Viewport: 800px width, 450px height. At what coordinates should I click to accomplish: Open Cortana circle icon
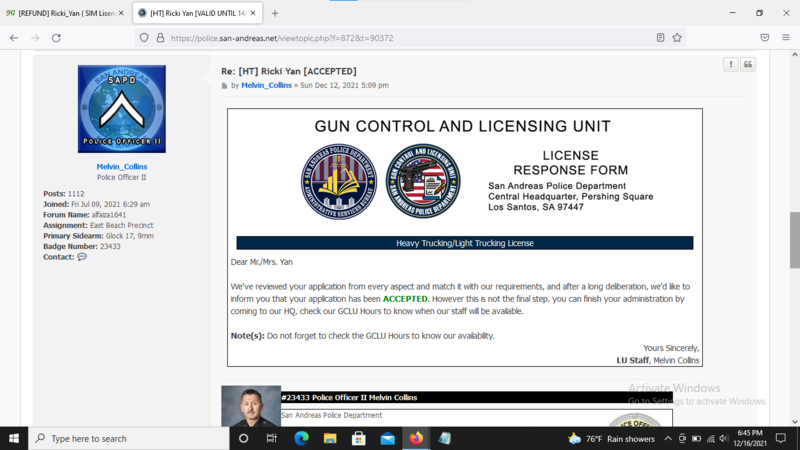pyautogui.click(x=243, y=438)
